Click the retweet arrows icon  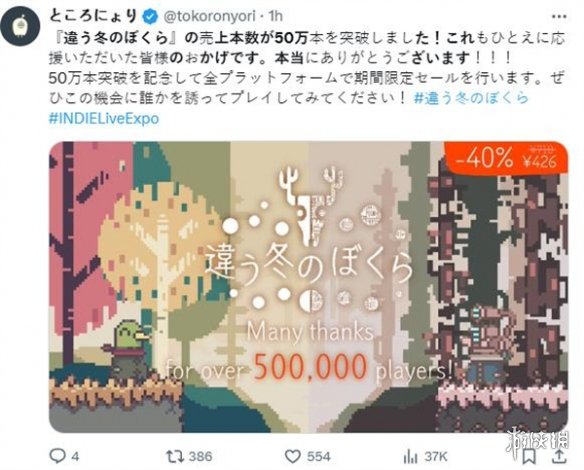click(175, 456)
